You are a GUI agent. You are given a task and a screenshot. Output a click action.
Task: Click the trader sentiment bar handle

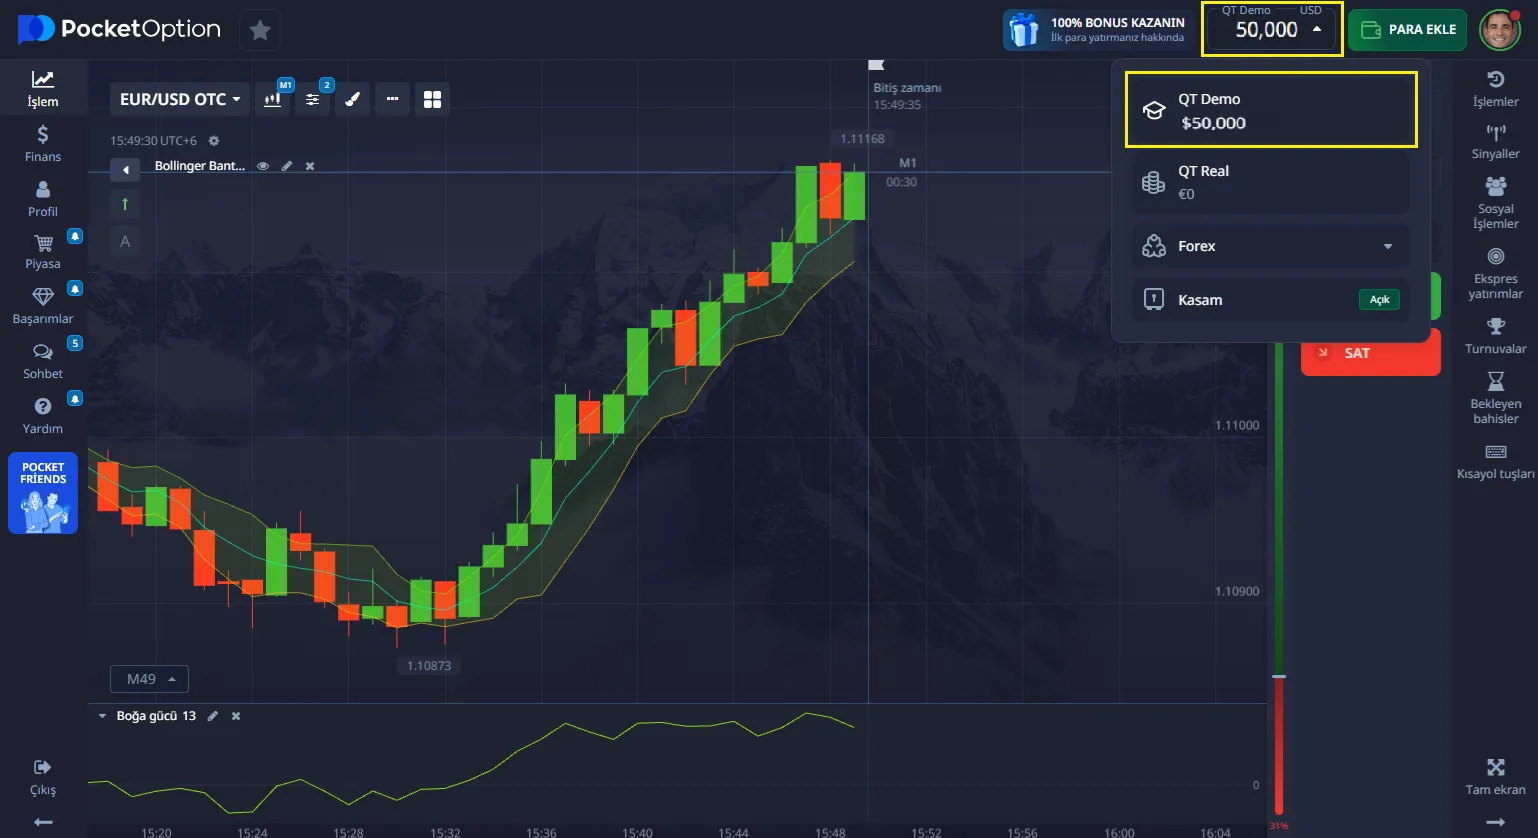click(1278, 677)
